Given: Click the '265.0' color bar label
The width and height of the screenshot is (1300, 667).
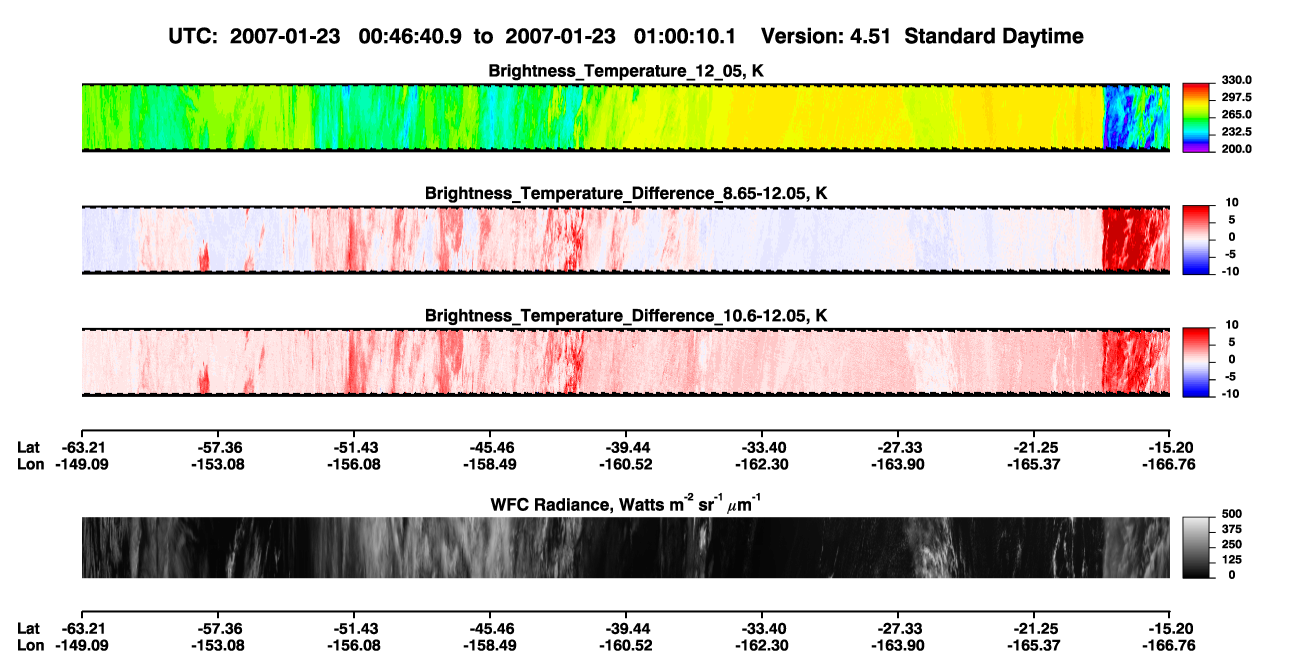Looking at the screenshot, I should coord(1235,114).
